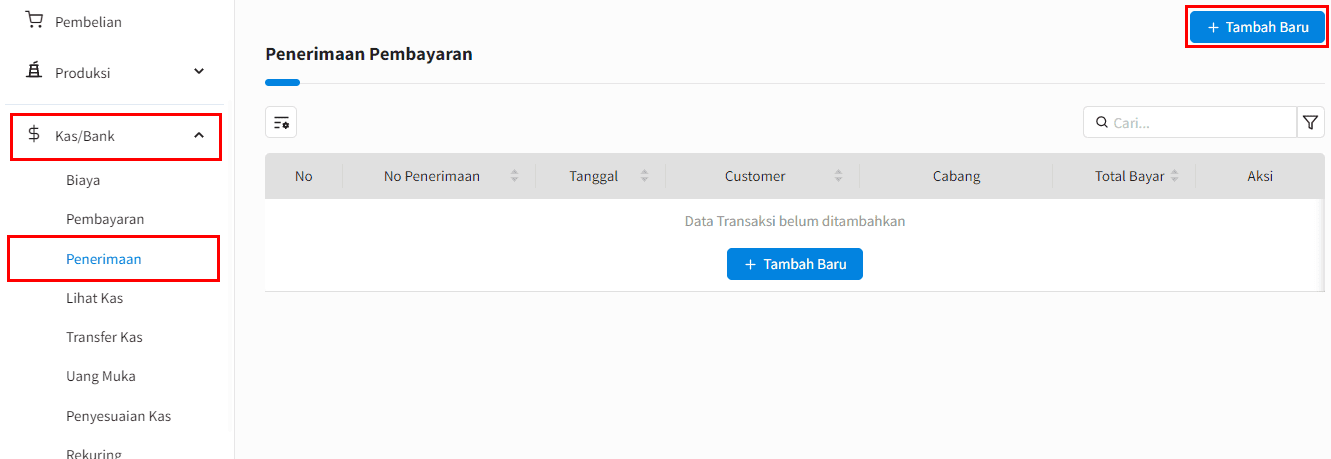Sort by the No Penerimaan column arrows
1331x459 pixels.
(514, 176)
